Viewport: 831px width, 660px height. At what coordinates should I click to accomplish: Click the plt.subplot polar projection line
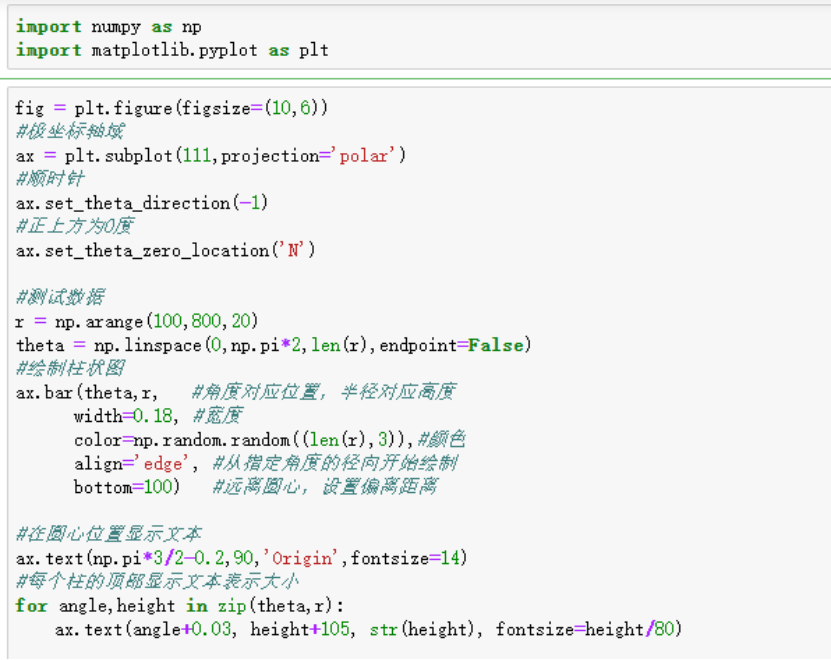point(211,156)
